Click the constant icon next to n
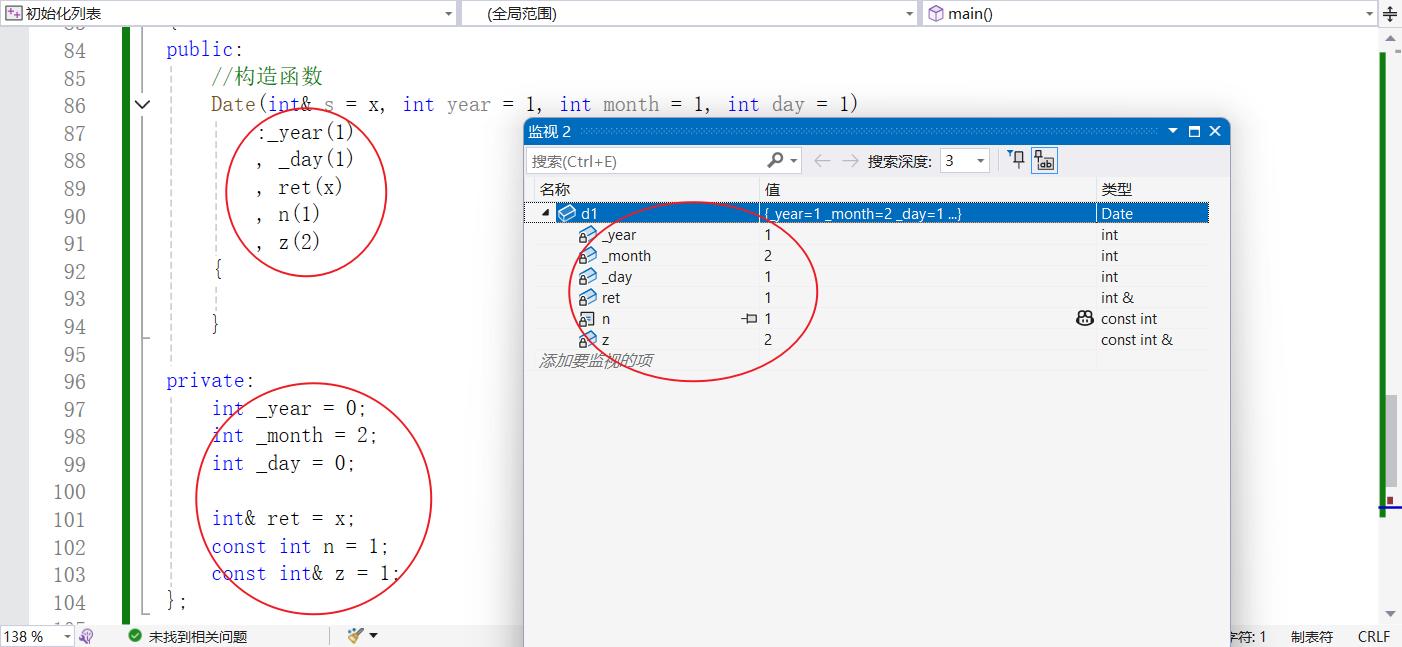The image size is (1402, 647). [587, 319]
